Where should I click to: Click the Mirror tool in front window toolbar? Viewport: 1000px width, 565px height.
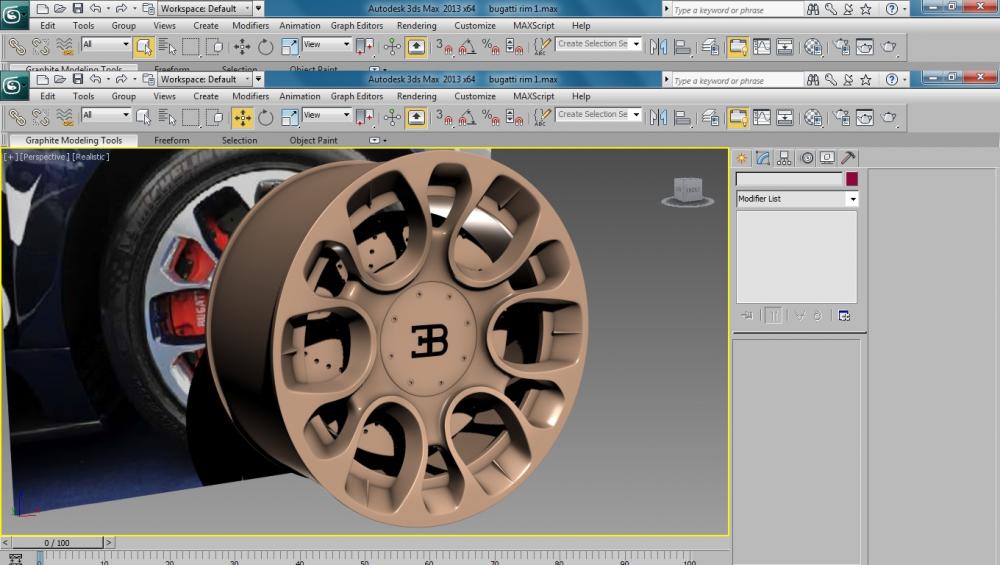[x=658, y=117]
